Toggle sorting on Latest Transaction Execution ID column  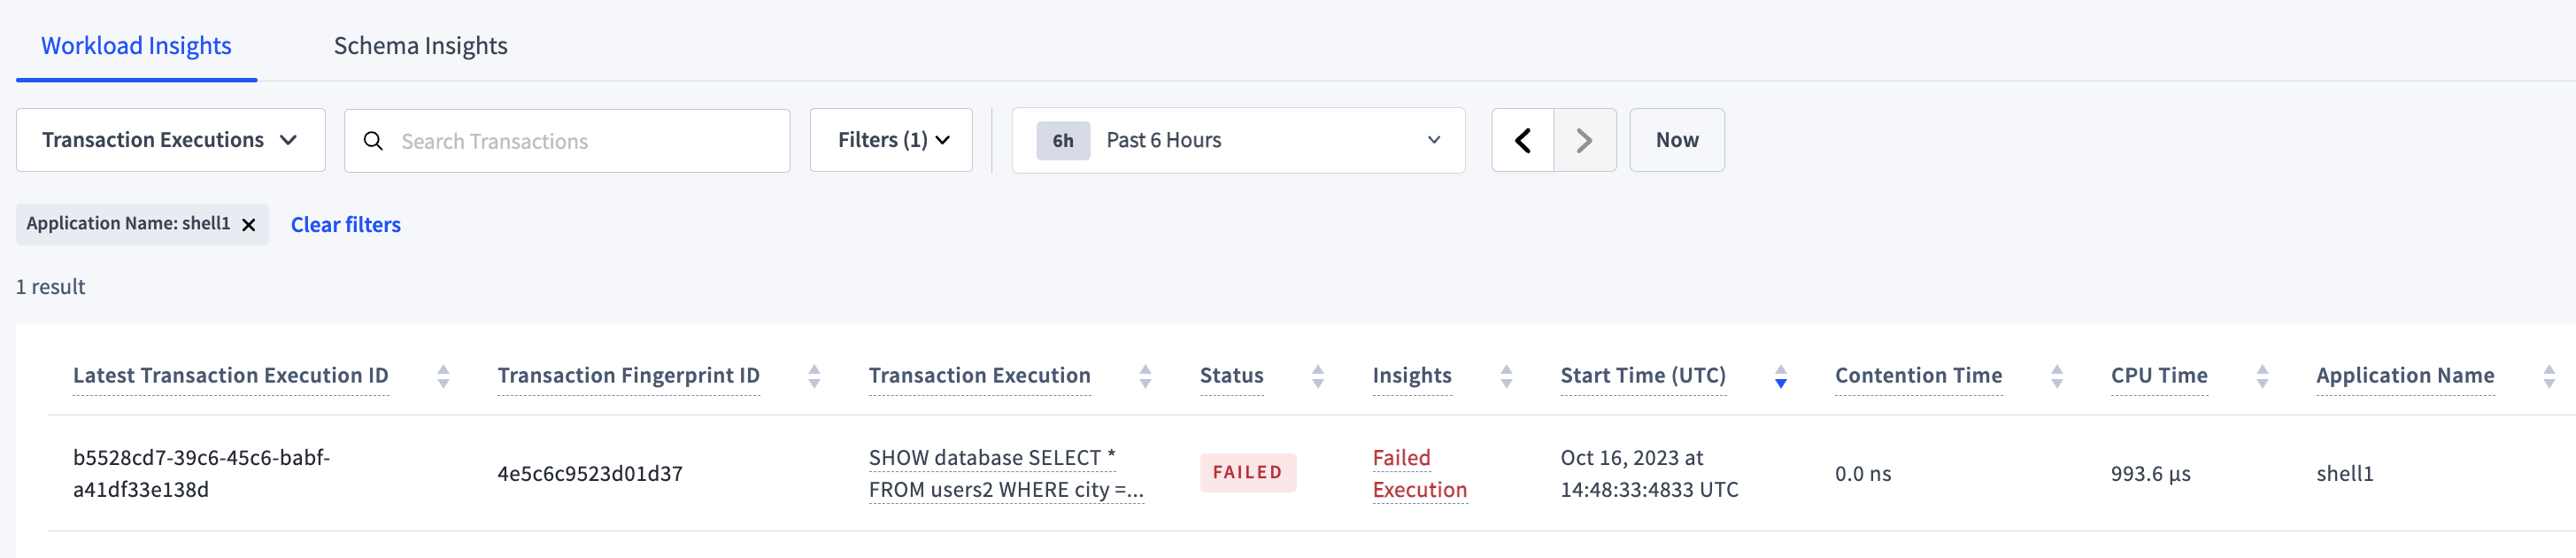click(x=445, y=376)
